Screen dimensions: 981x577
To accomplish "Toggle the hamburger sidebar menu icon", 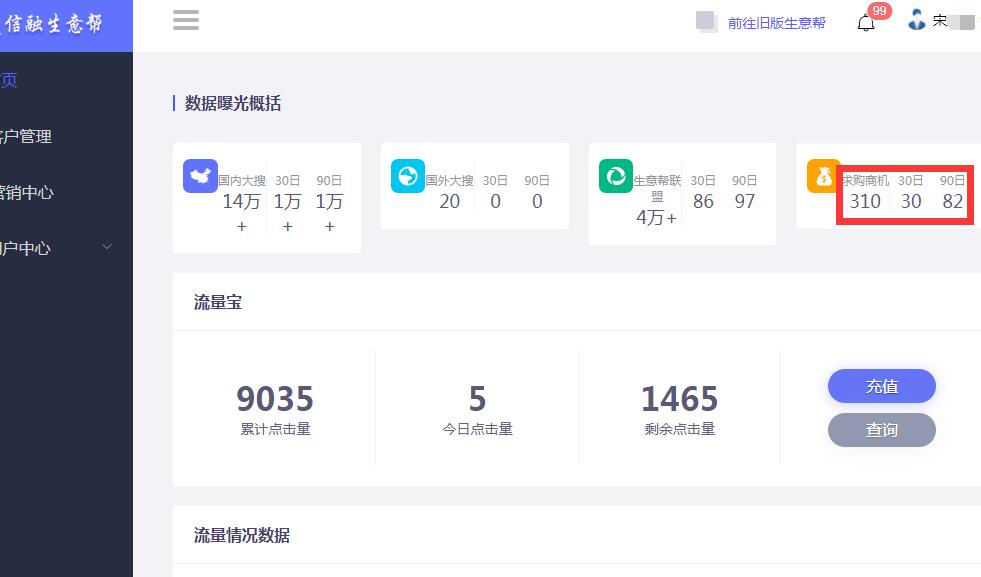I will pos(186,21).
